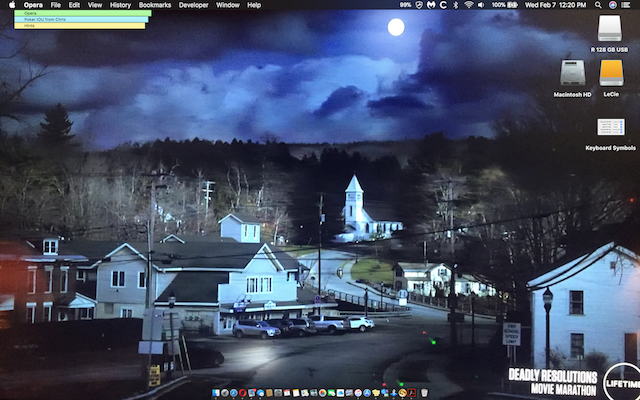Open the Bluetooth status menu
The image size is (640, 400).
point(456,5)
